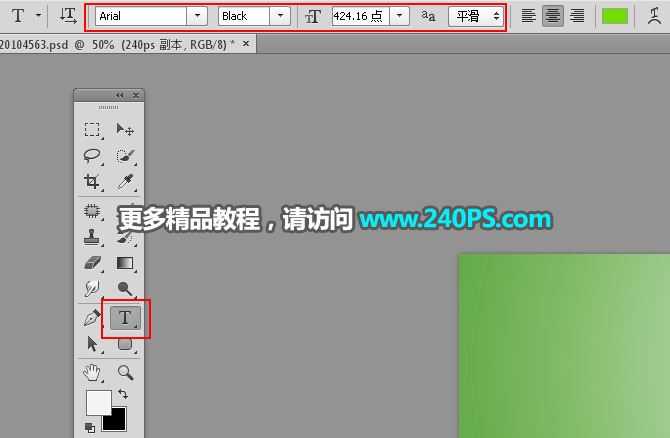Select the Gradient tool
Image resolution: width=670 pixels, height=438 pixels.
click(125, 263)
